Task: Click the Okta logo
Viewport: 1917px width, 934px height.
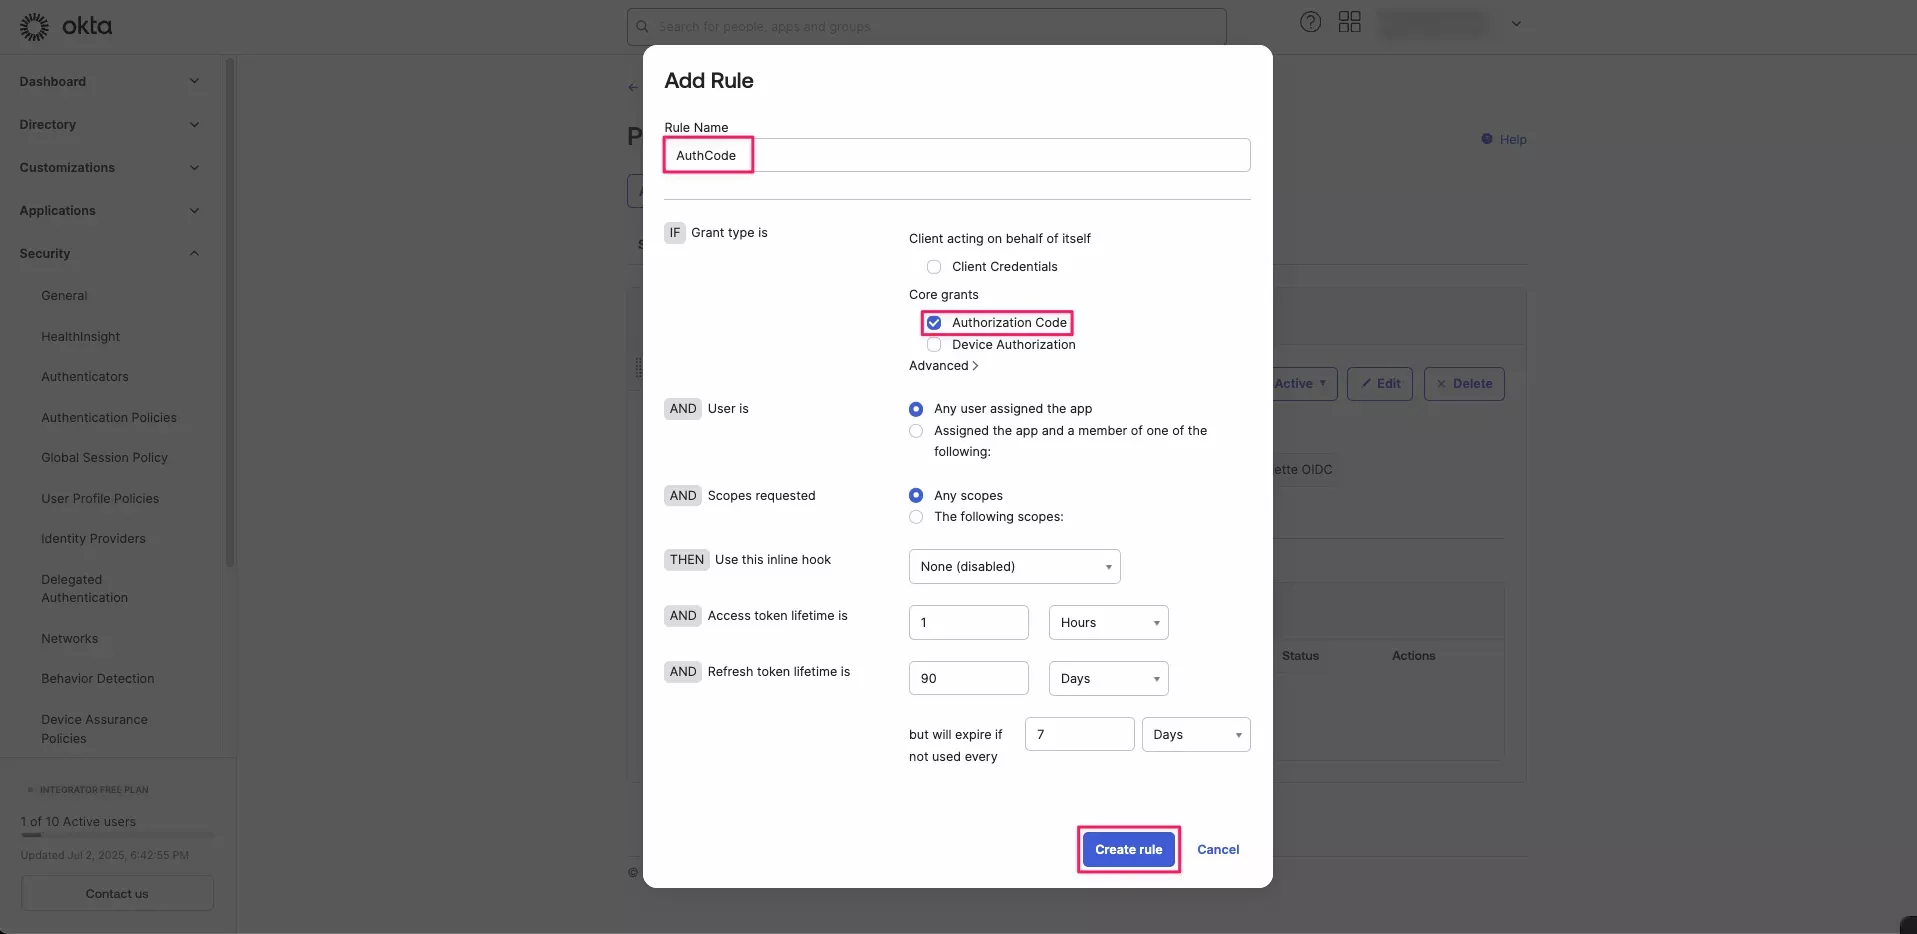Action: click(66, 26)
